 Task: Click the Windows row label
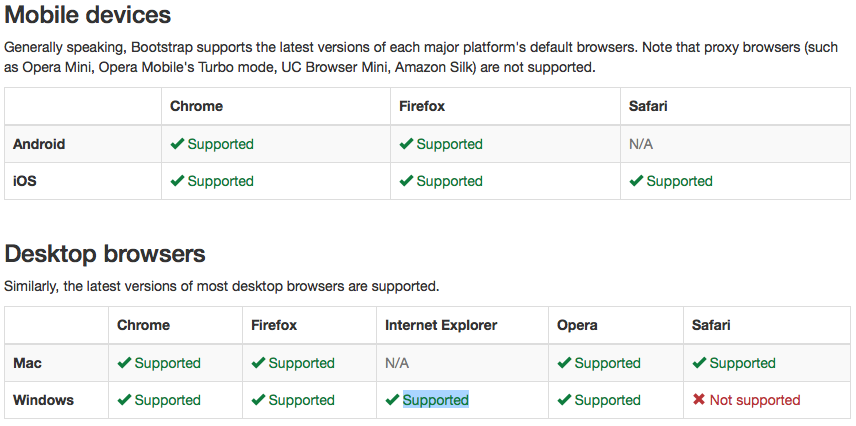click(x=43, y=400)
